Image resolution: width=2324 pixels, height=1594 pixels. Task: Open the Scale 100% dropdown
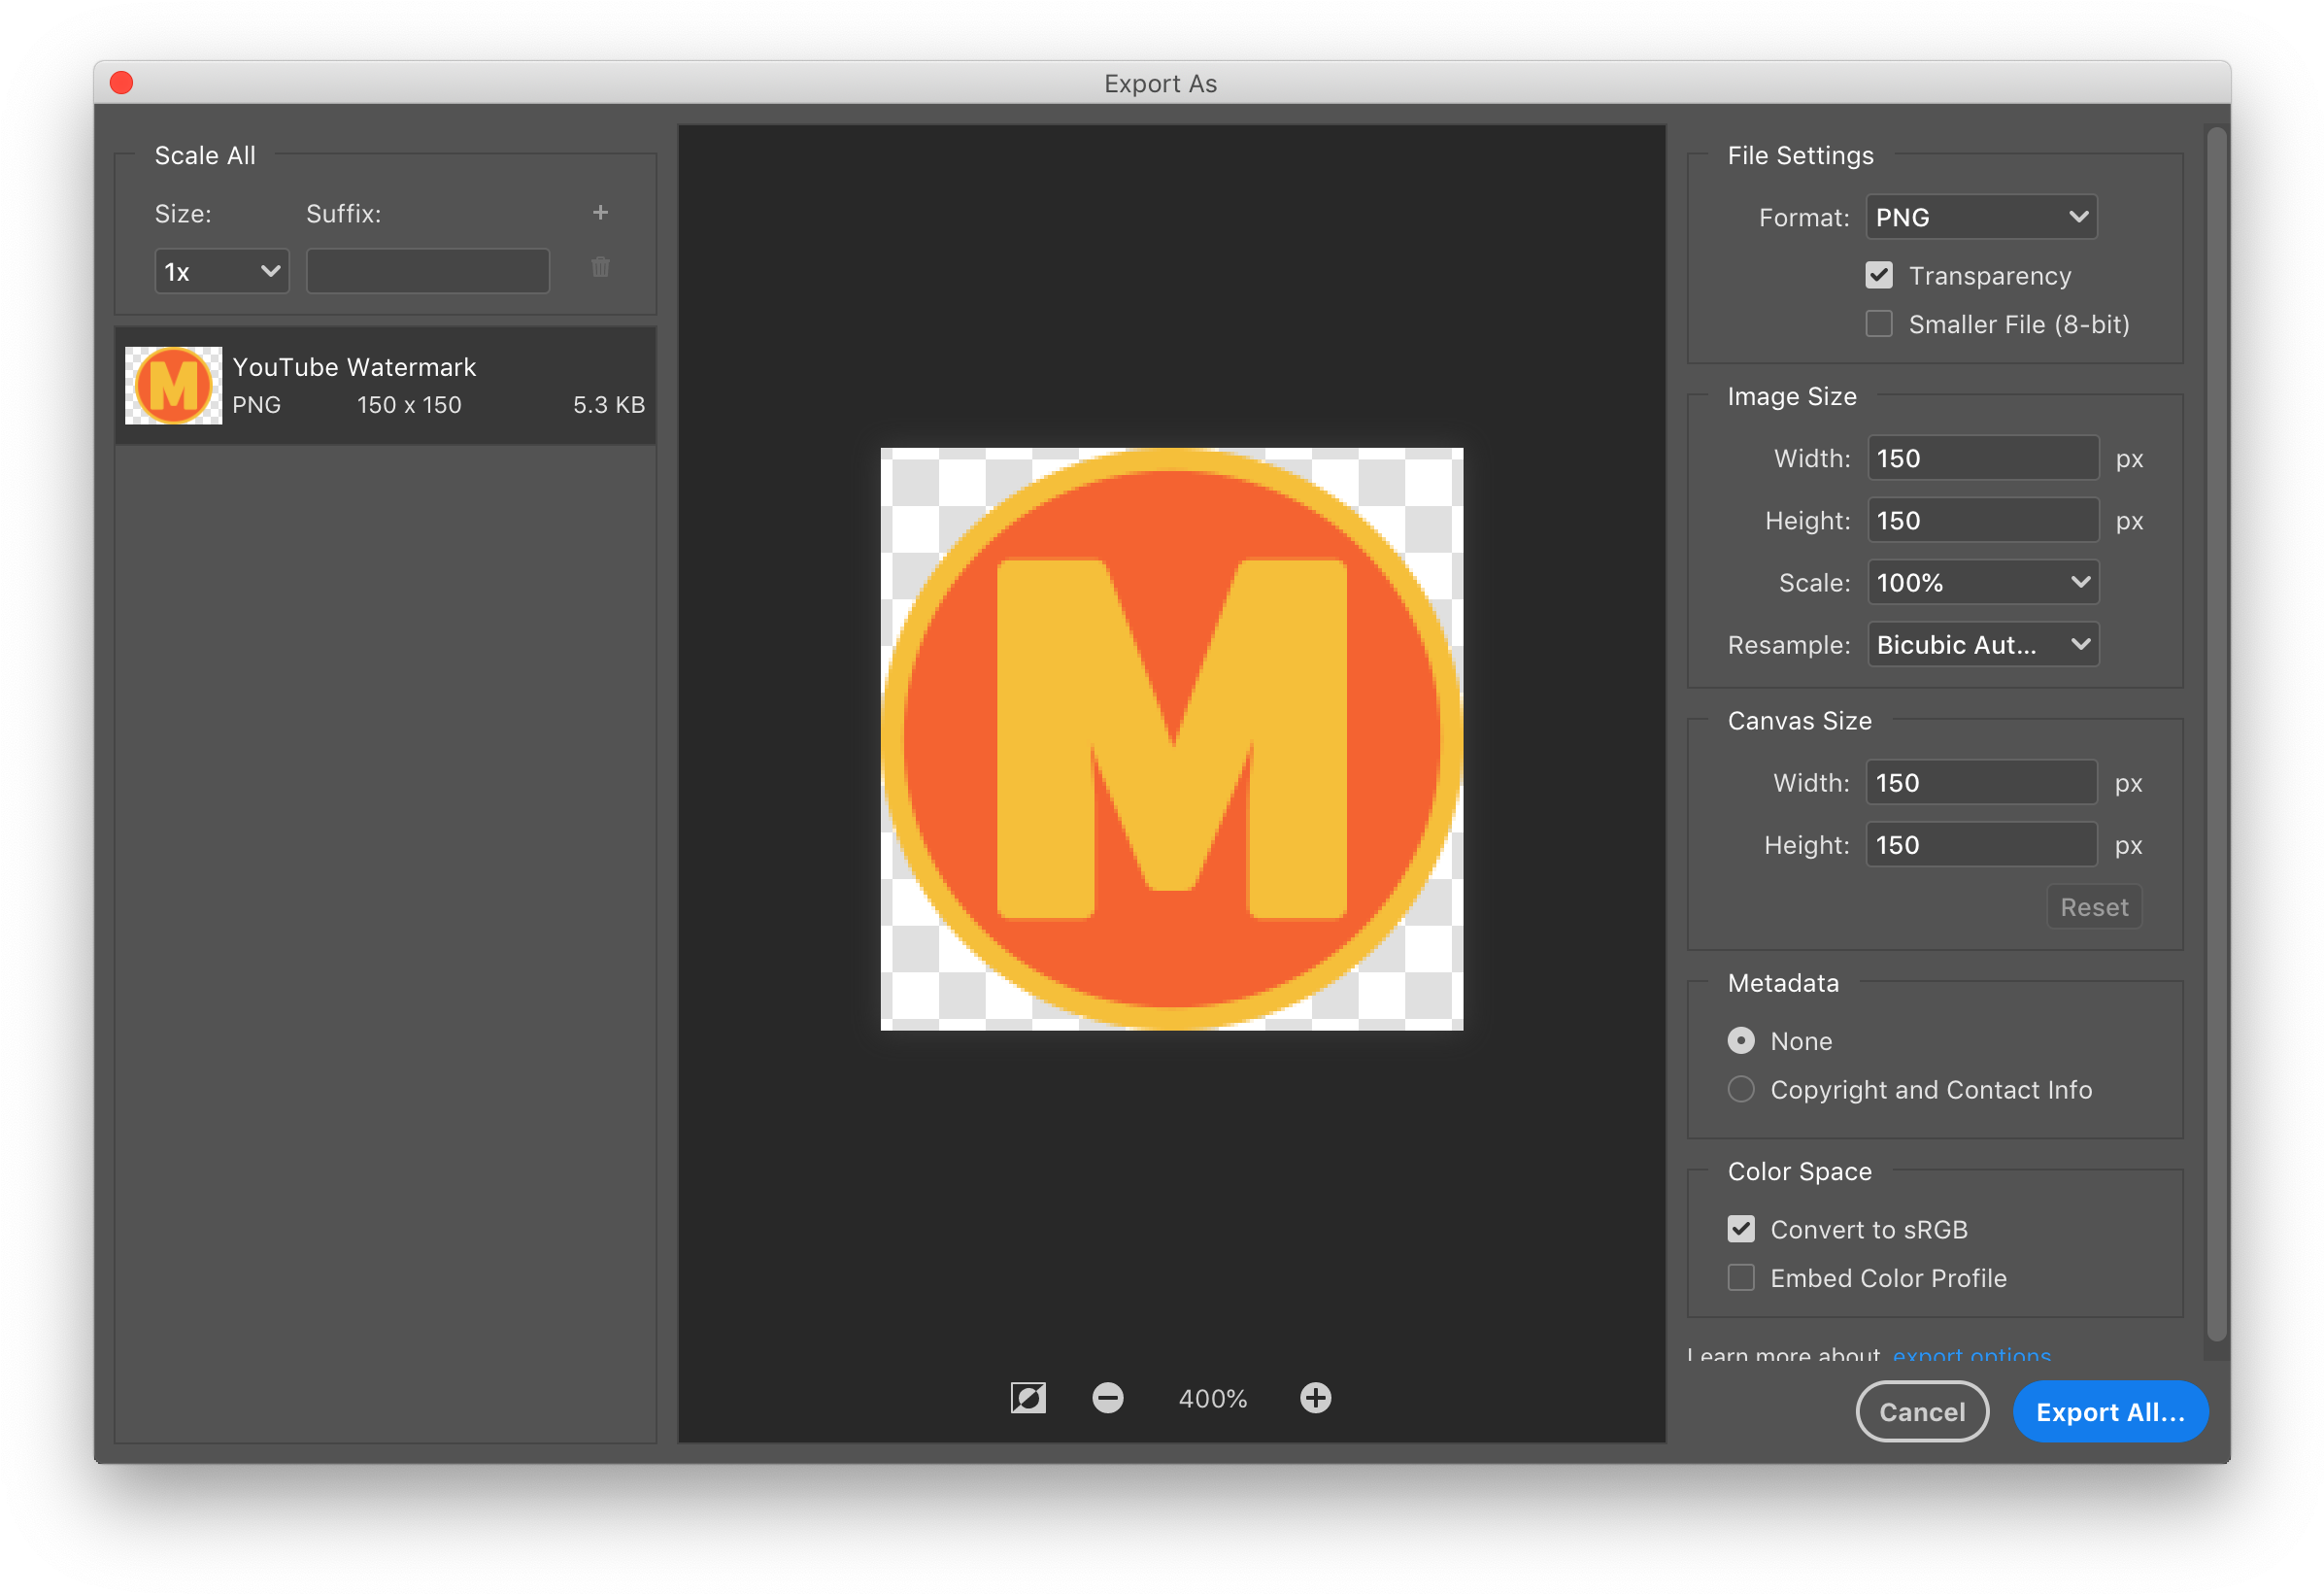[1983, 582]
